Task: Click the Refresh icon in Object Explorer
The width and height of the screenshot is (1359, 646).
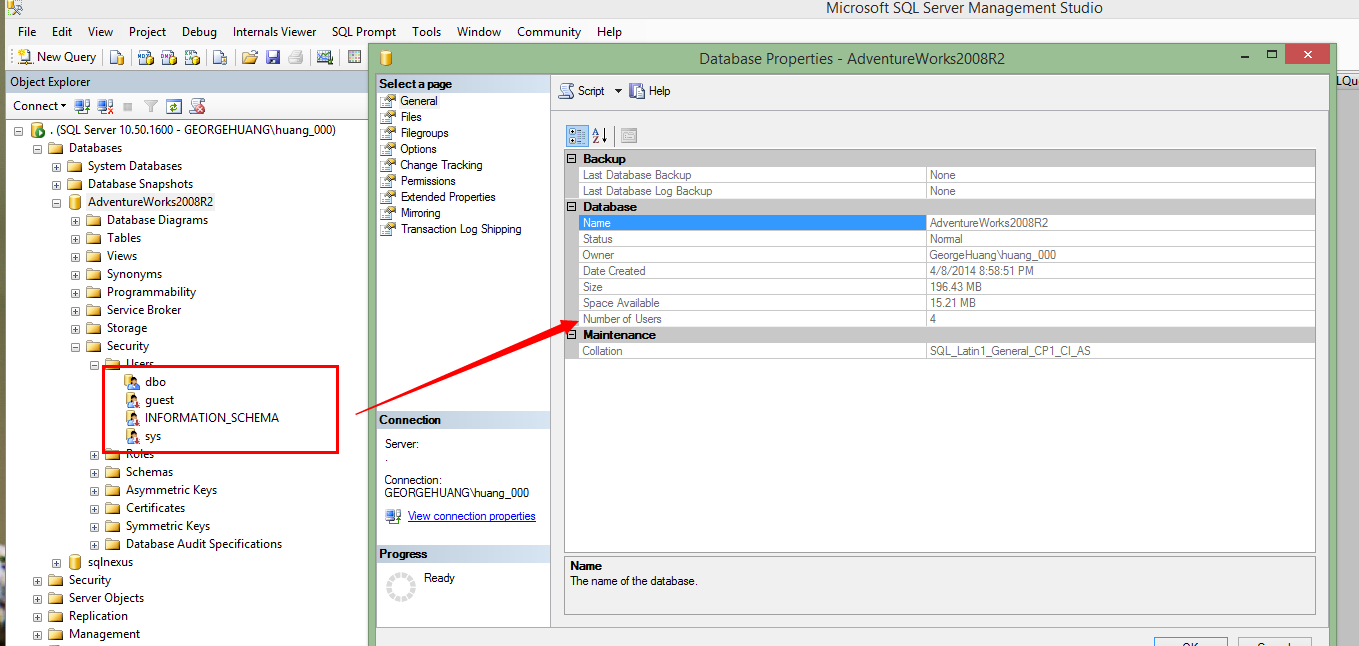Action: pos(174,106)
